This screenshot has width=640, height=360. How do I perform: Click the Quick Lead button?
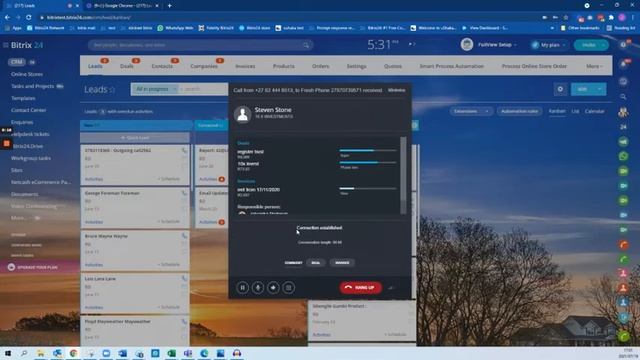coord(135,138)
